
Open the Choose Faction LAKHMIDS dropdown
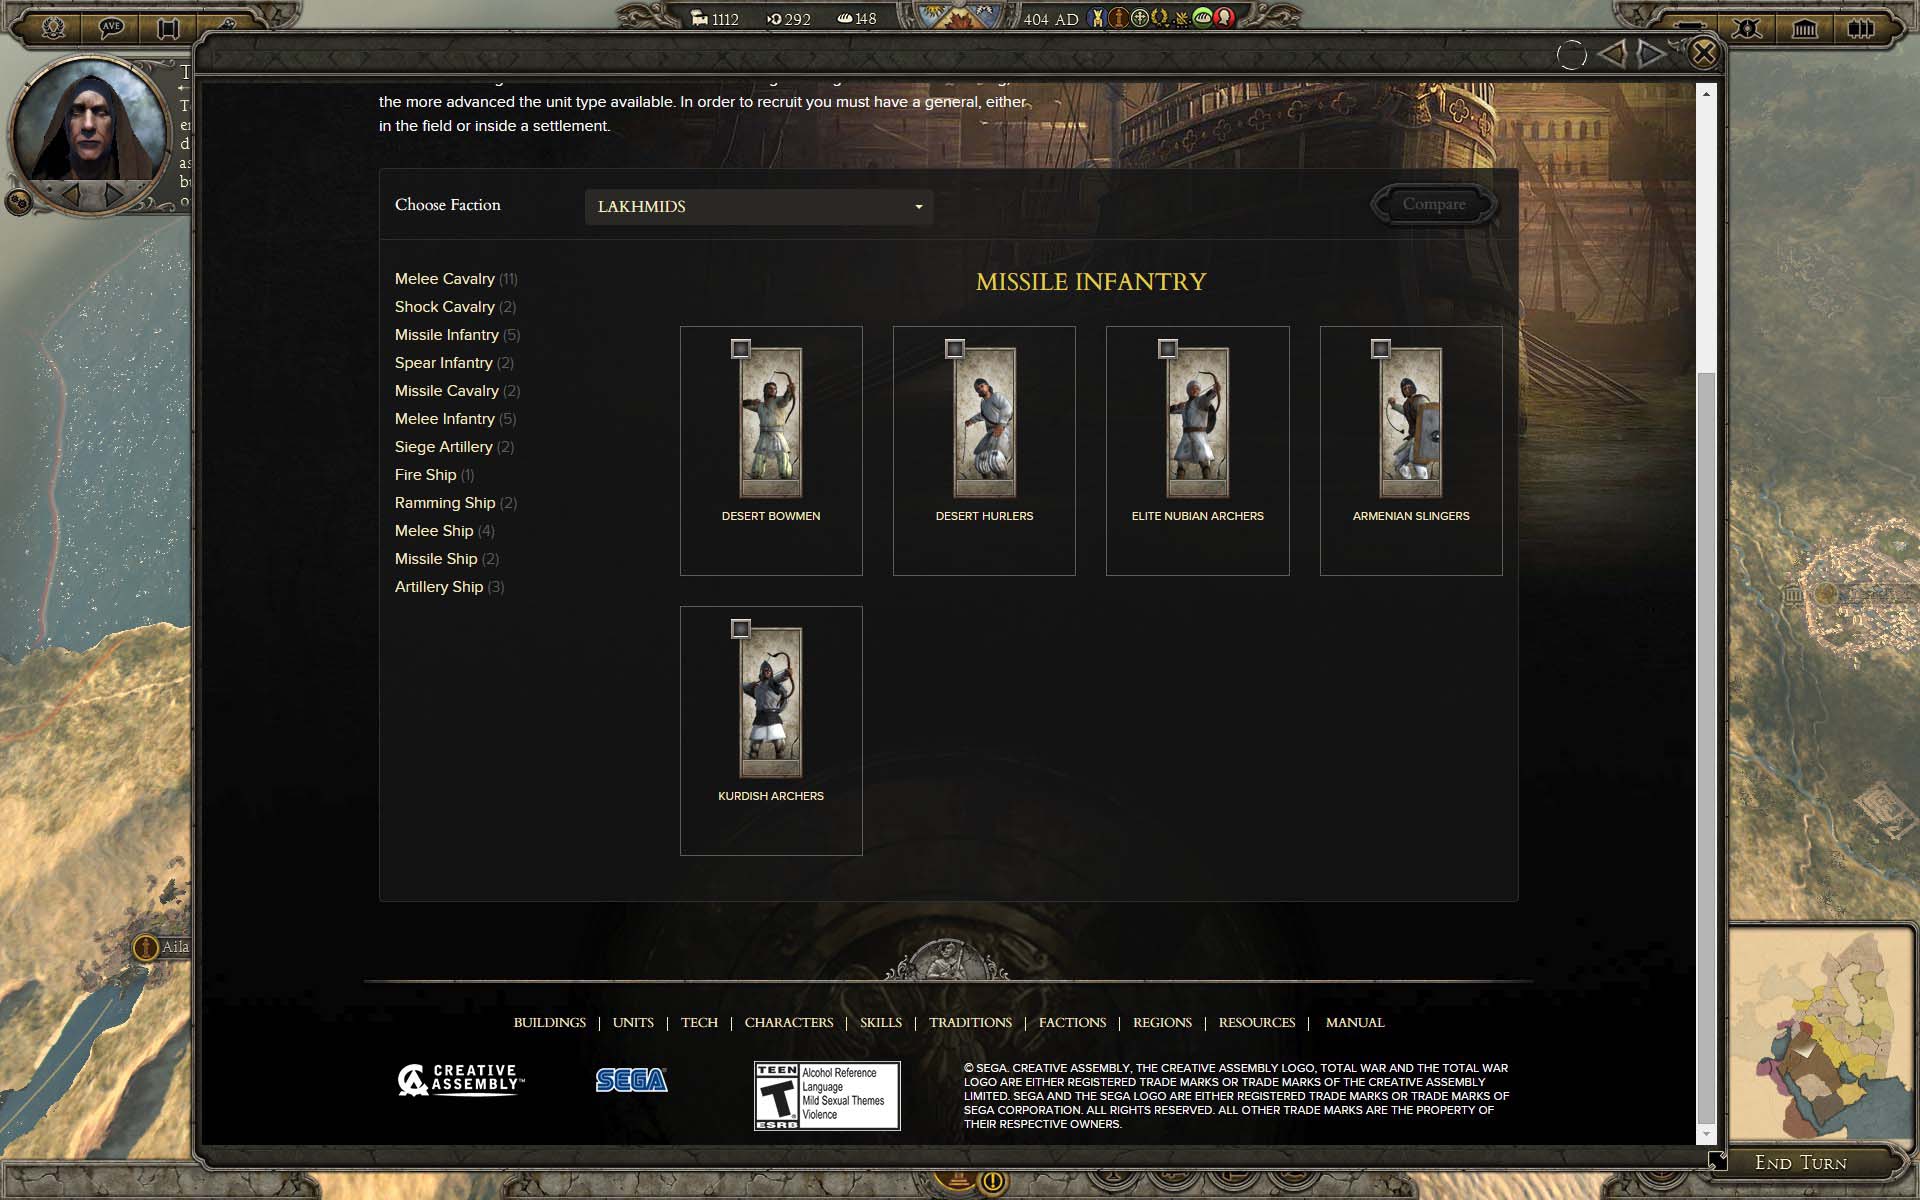759,207
